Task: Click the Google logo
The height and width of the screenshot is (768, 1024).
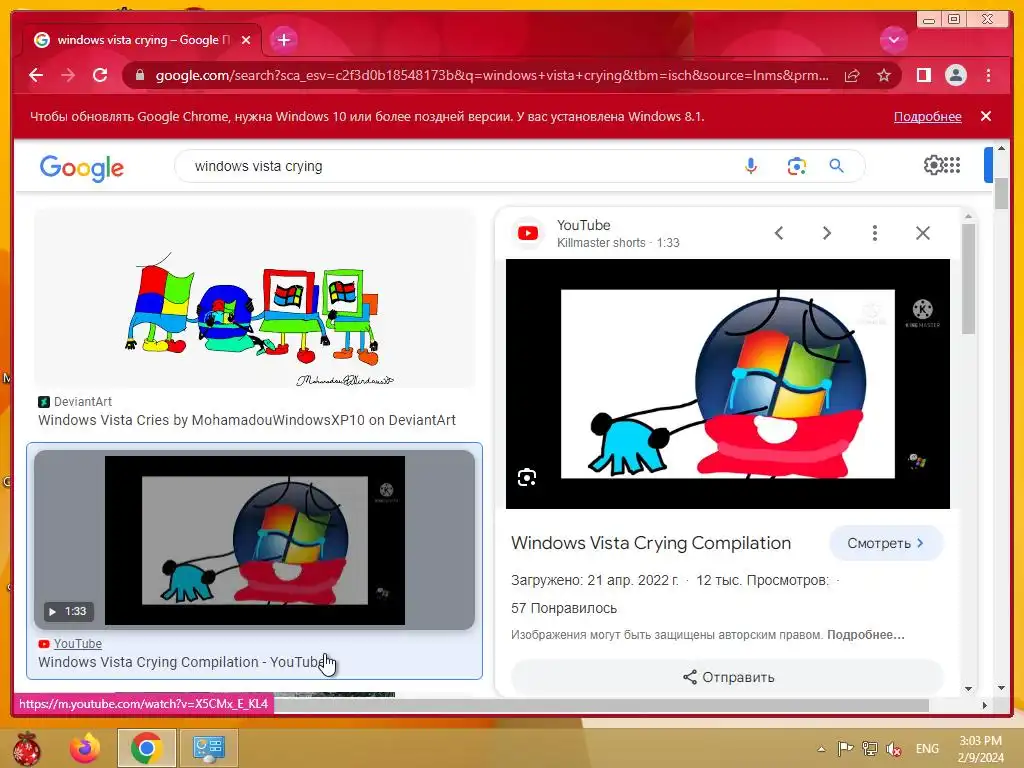Action: 82,168
